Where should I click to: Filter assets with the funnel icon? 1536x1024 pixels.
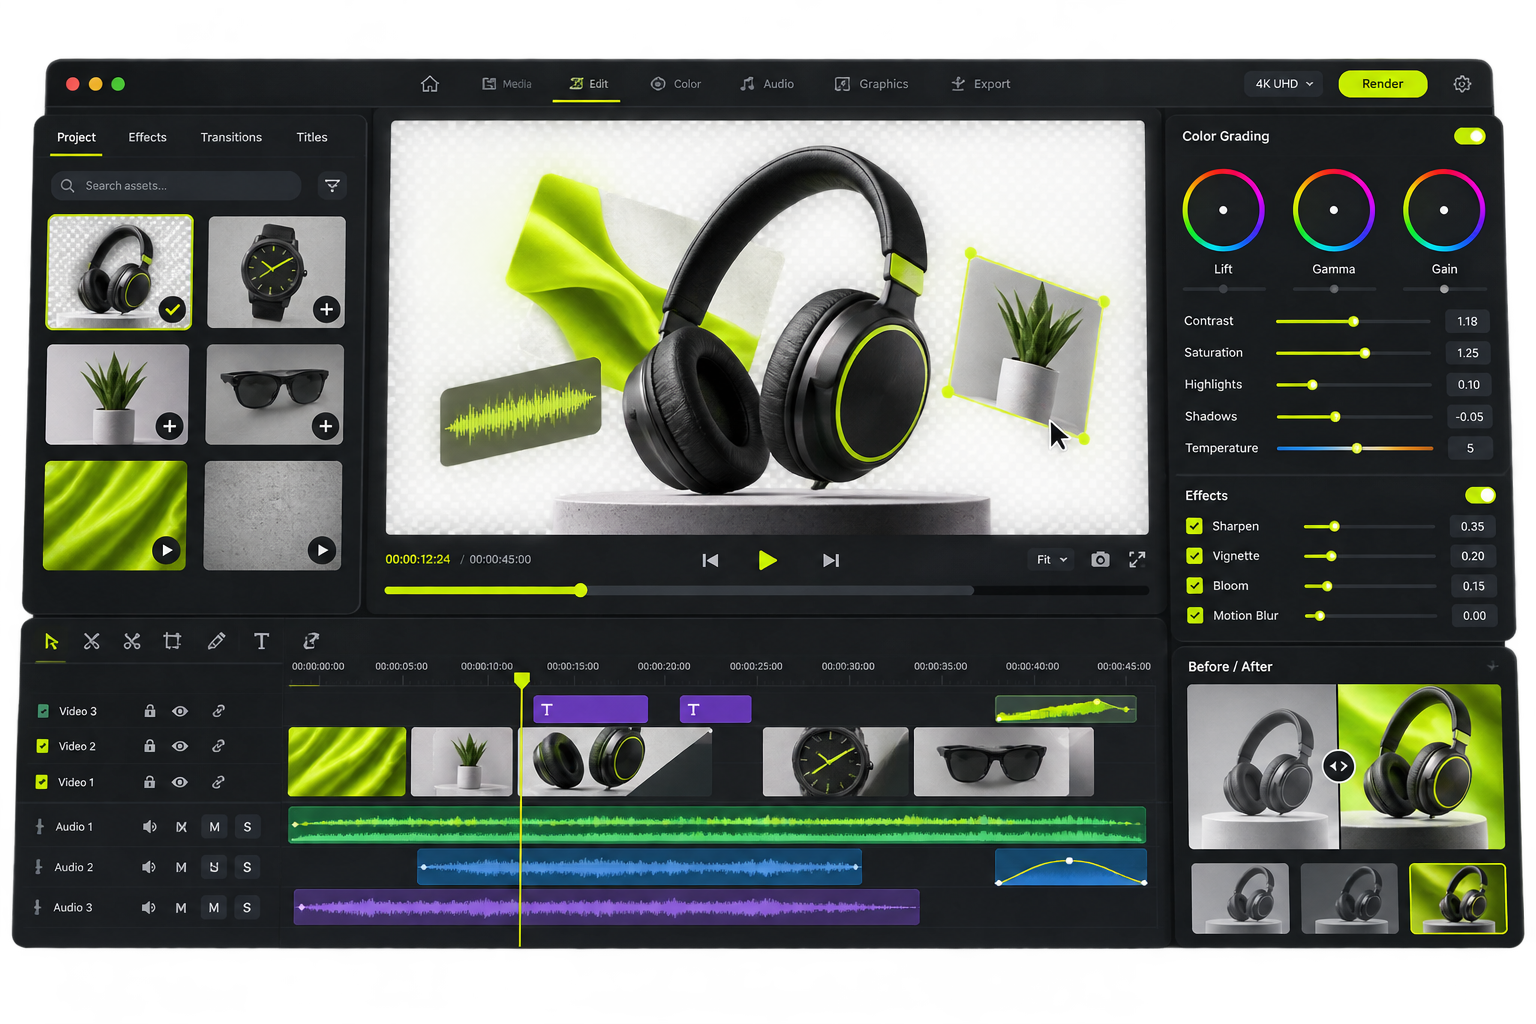(x=333, y=185)
